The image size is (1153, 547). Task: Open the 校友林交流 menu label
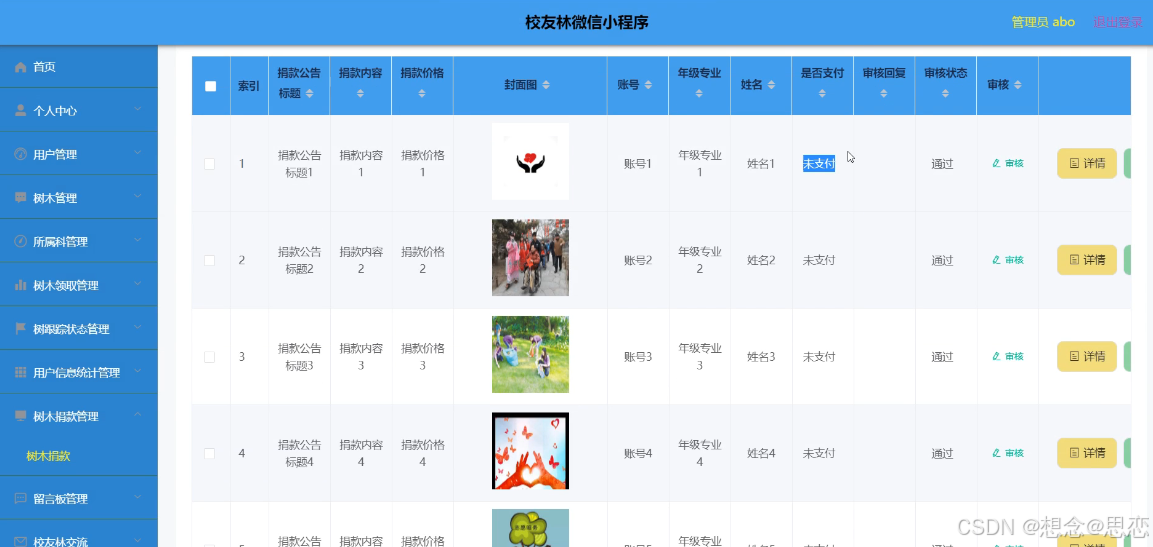point(60,542)
